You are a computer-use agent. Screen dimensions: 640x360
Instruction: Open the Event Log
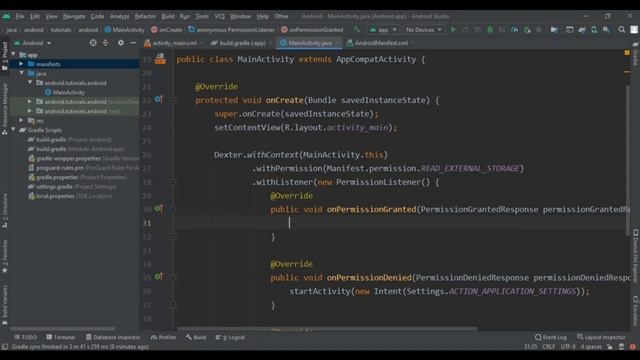(x=551, y=337)
